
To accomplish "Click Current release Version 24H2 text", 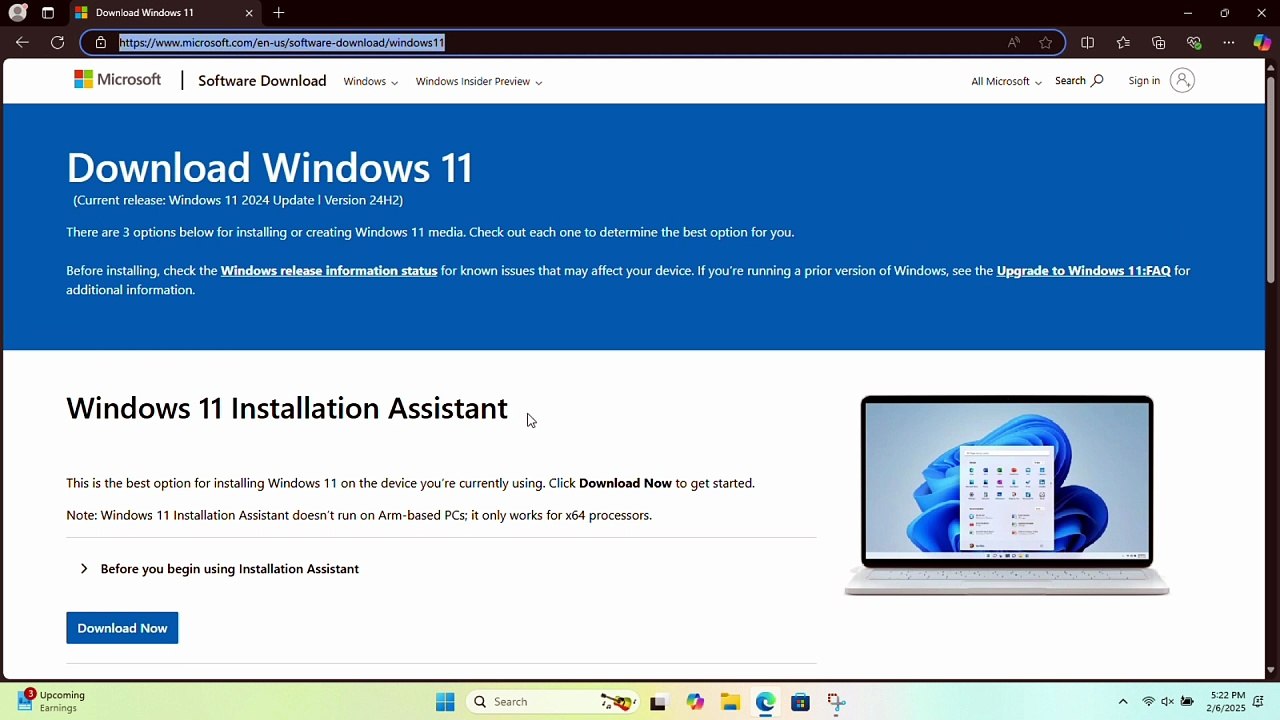I will coord(238,200).
